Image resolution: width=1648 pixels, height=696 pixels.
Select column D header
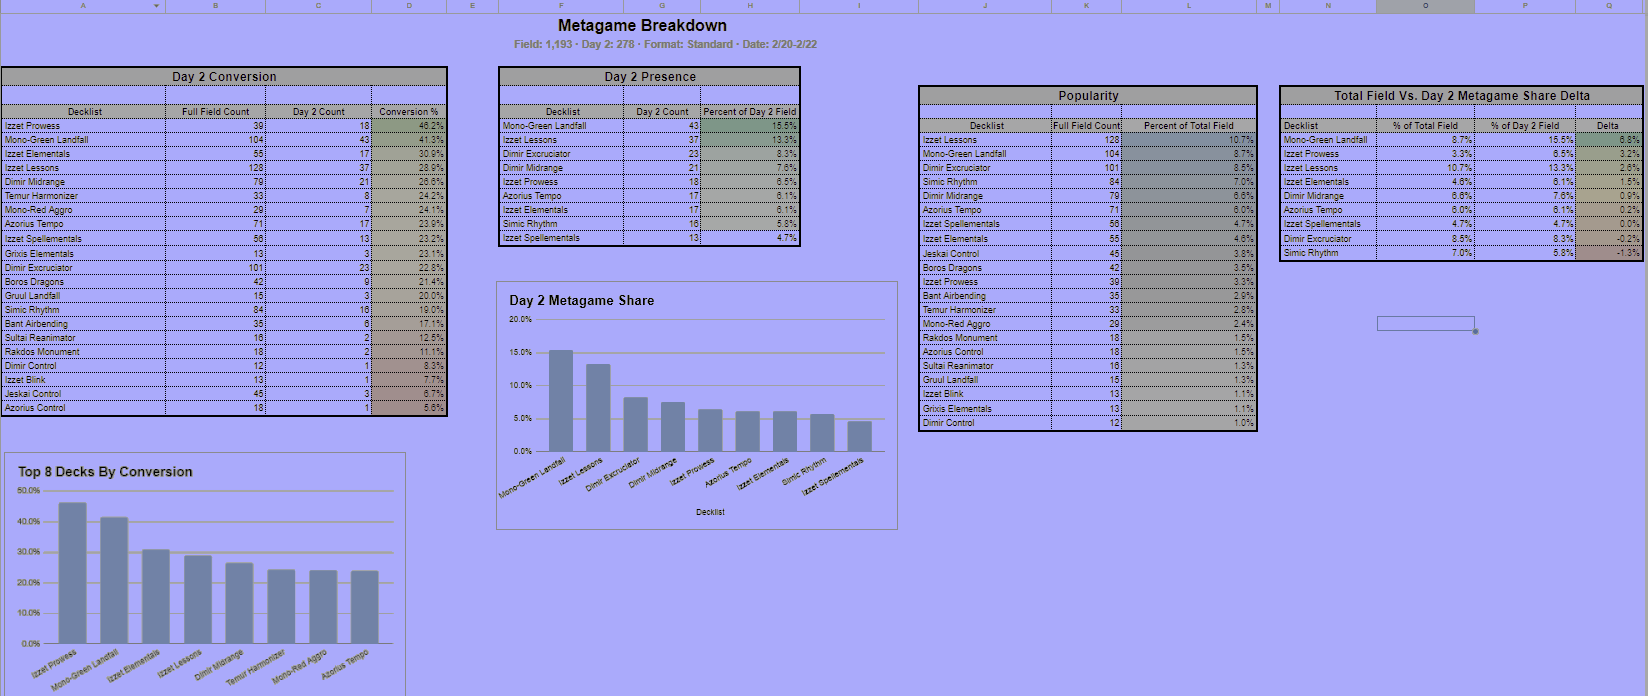pyautogui.click(x=409, y=6)
